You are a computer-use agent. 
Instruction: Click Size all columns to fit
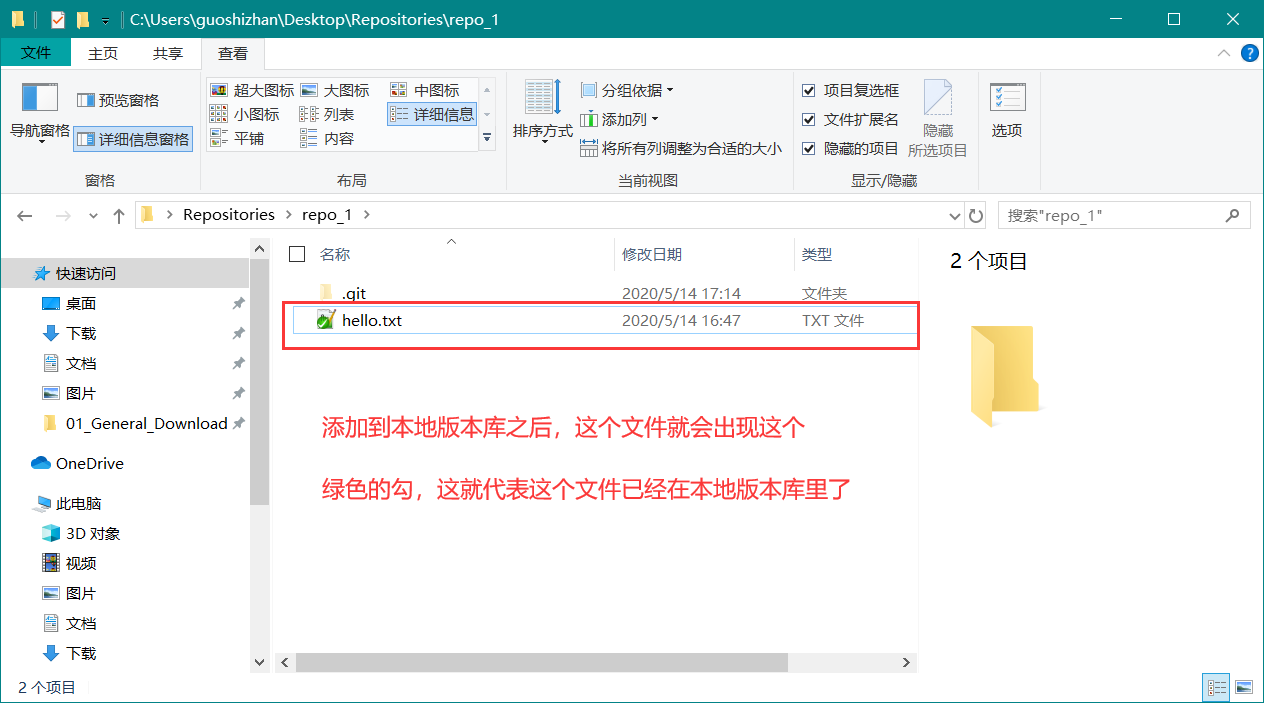coord(681,149)
